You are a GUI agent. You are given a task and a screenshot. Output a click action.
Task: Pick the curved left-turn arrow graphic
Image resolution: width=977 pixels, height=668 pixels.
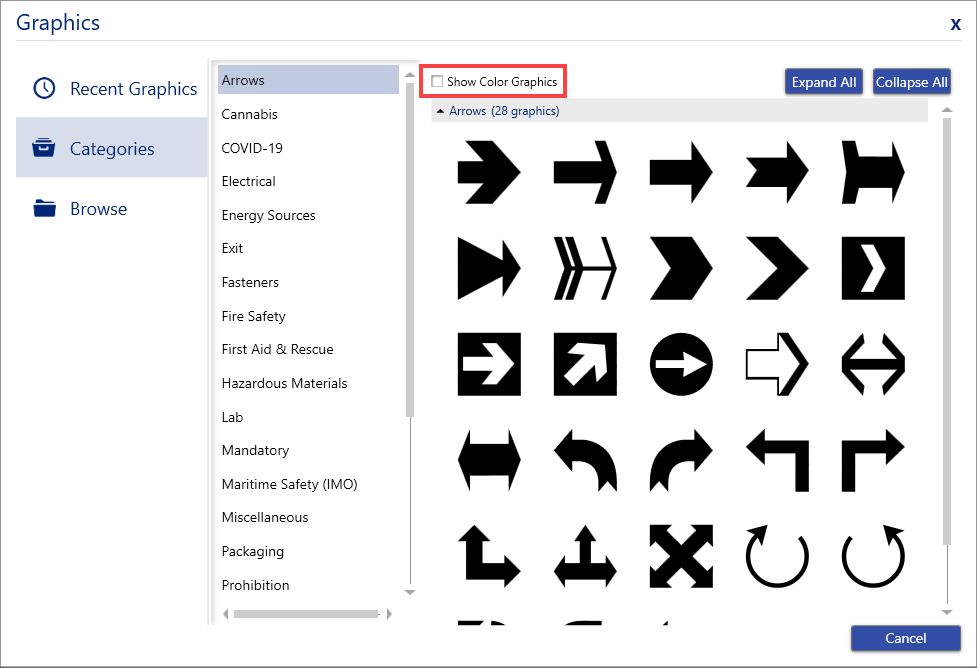point(585,460)
